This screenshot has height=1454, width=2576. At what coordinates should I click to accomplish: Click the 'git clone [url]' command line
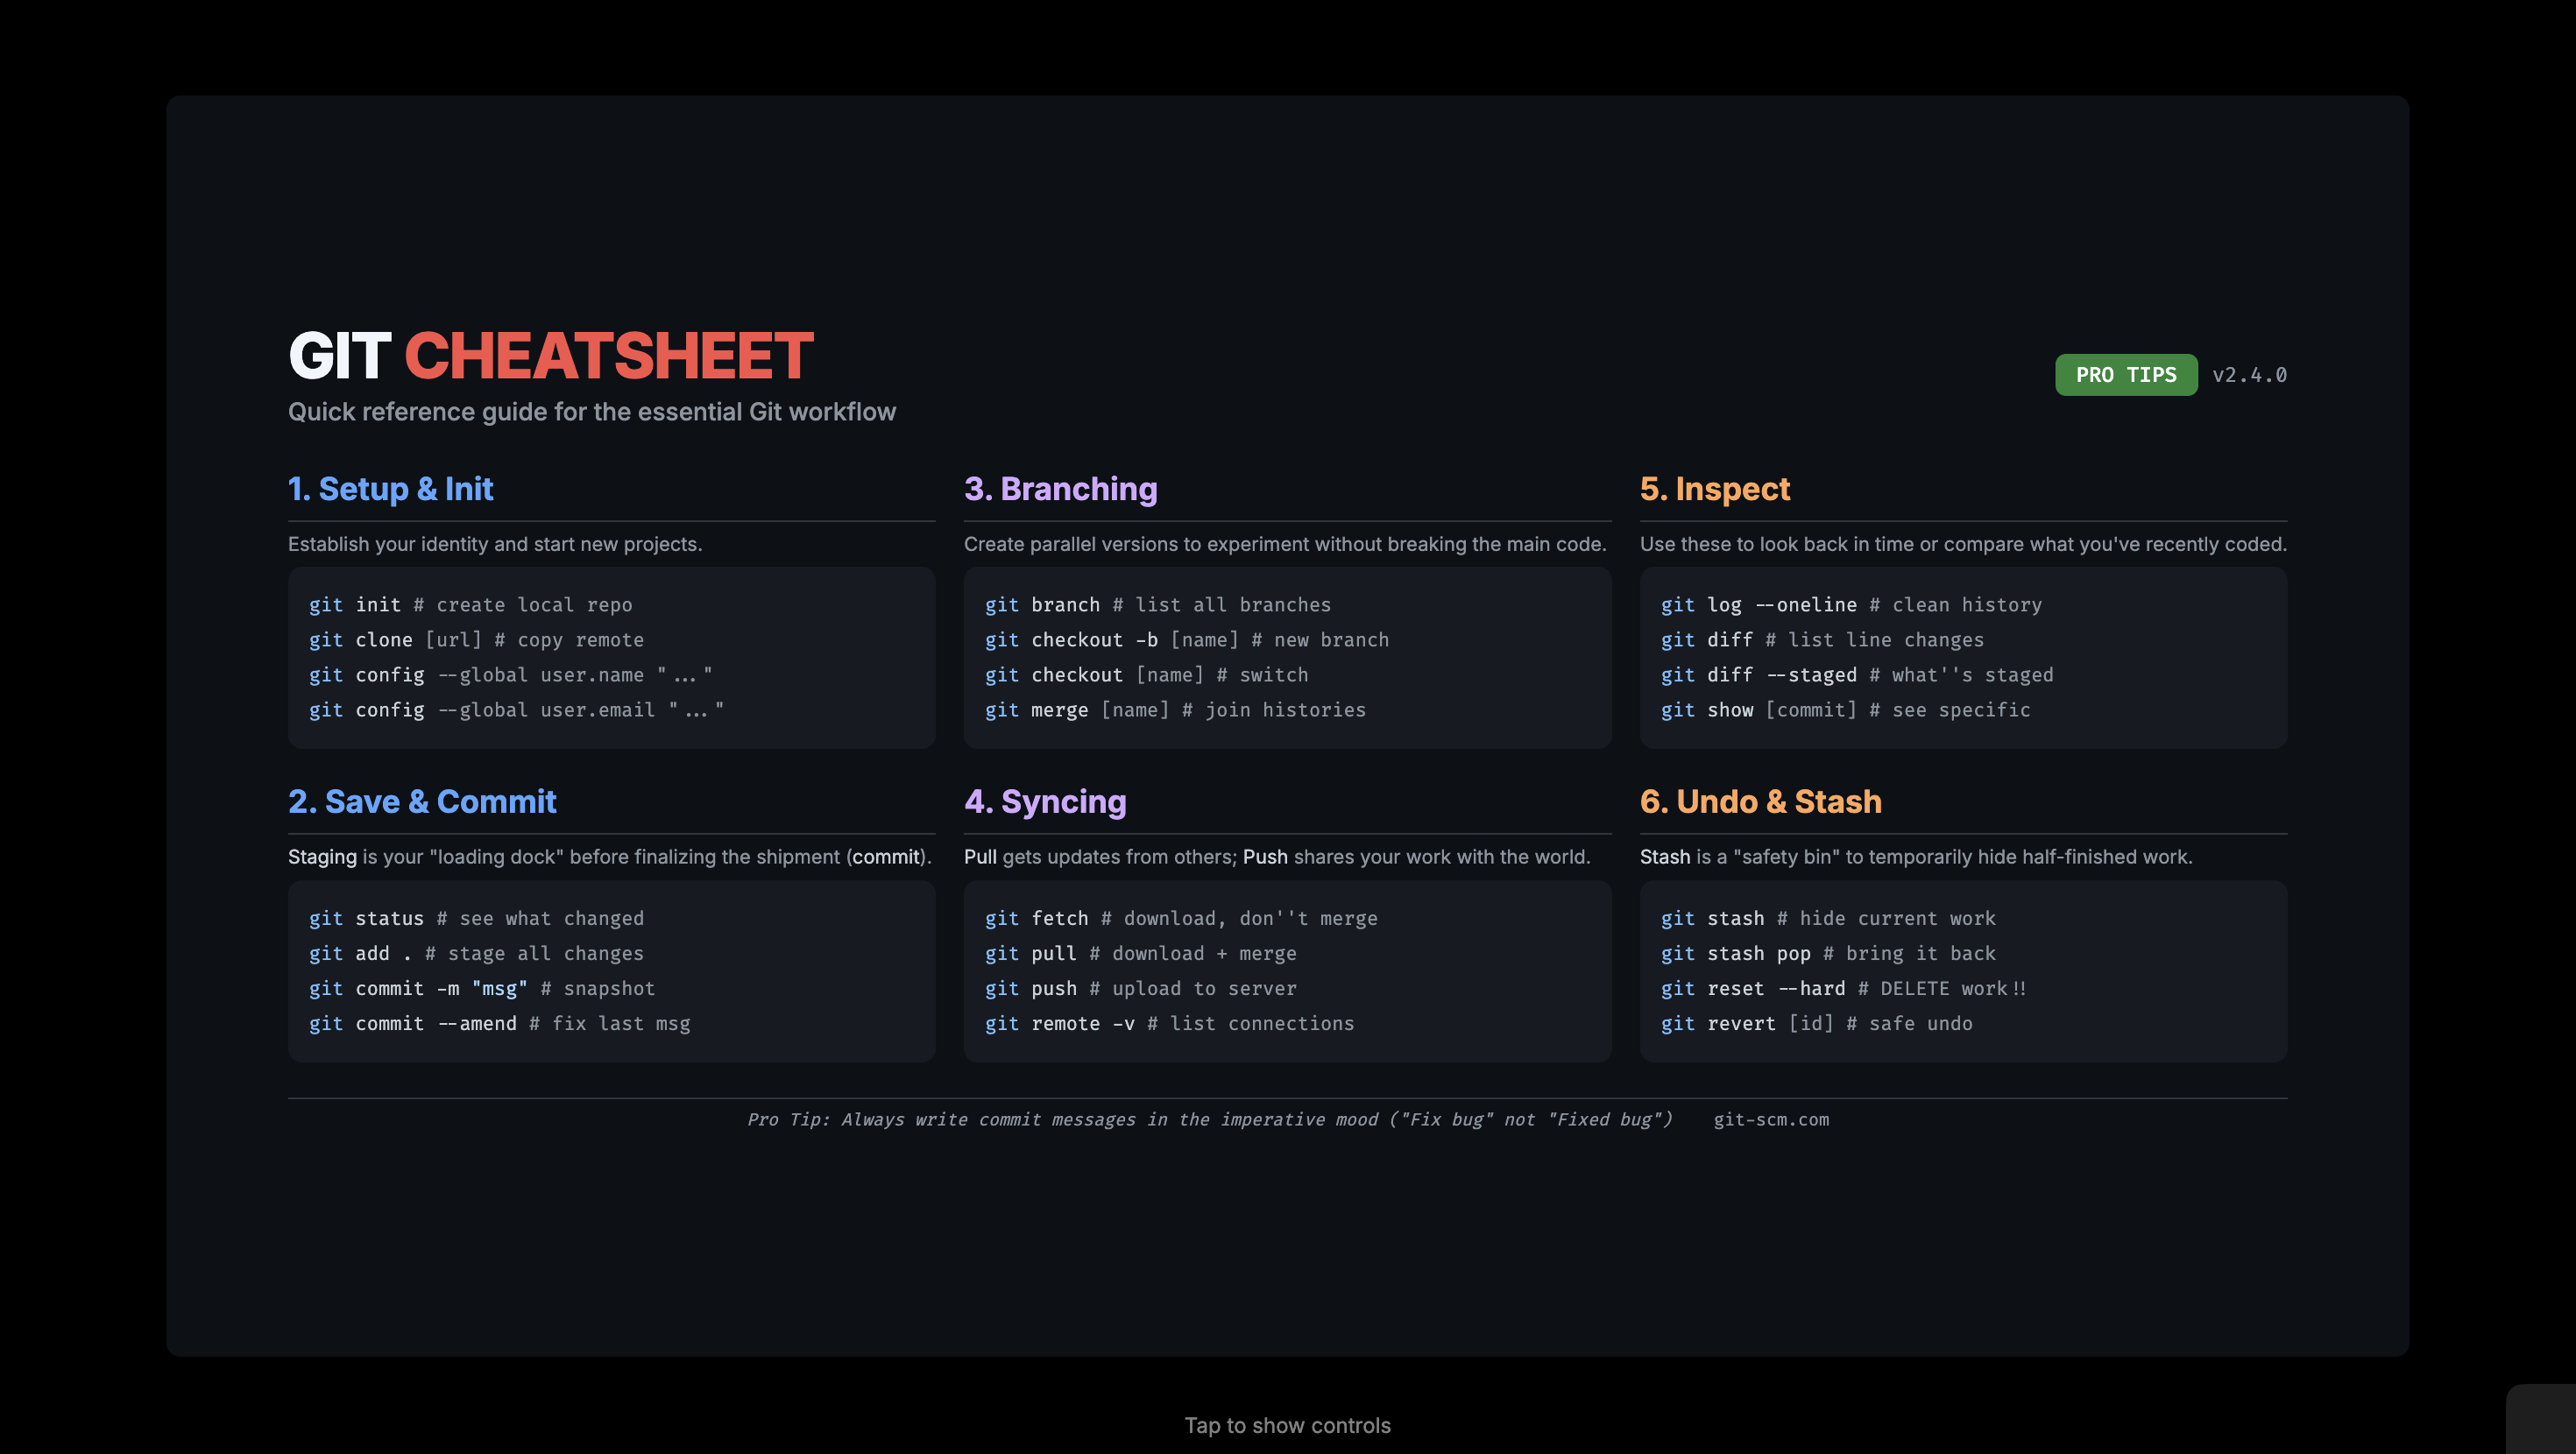(x=476, y=640)
